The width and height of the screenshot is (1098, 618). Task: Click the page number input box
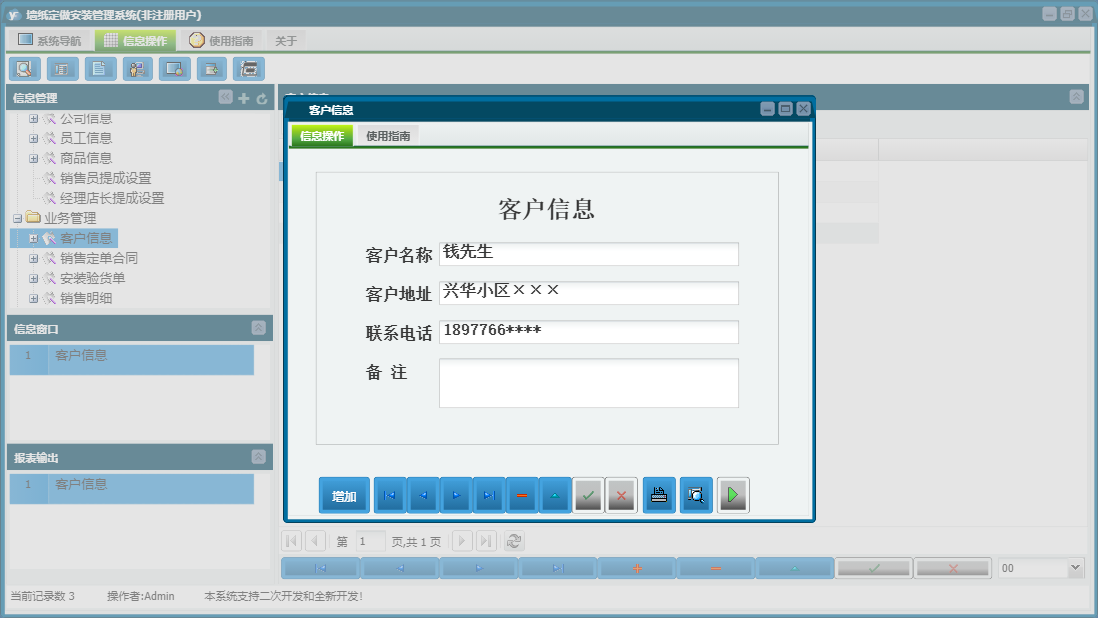pos(370,541)
